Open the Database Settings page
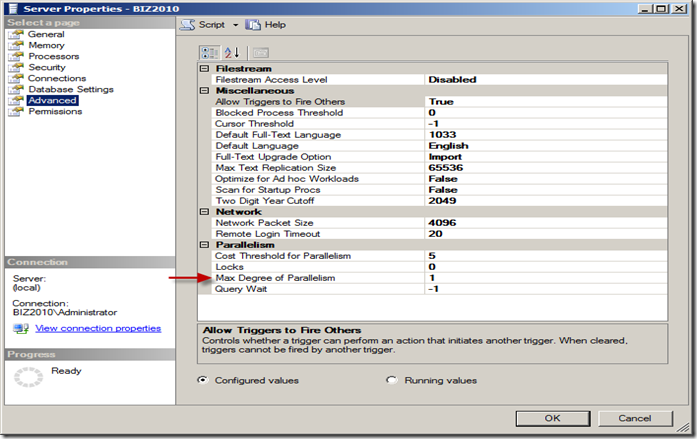This screenshot has height=439, width=697. (x=71, y=89)
